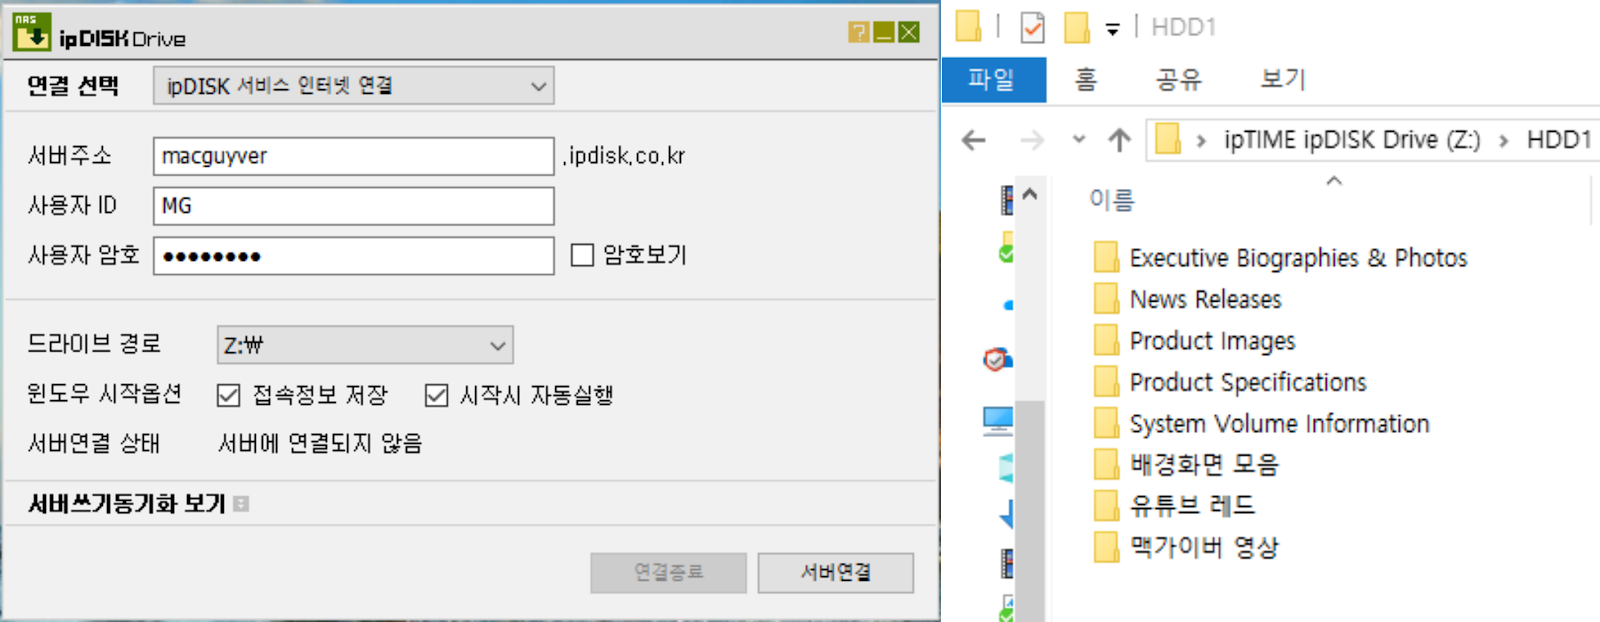This screenshot has width=1600, height=622.
Task: Click the .ipdisk.co.kr domain suffix text
Action: click(624, 156)
